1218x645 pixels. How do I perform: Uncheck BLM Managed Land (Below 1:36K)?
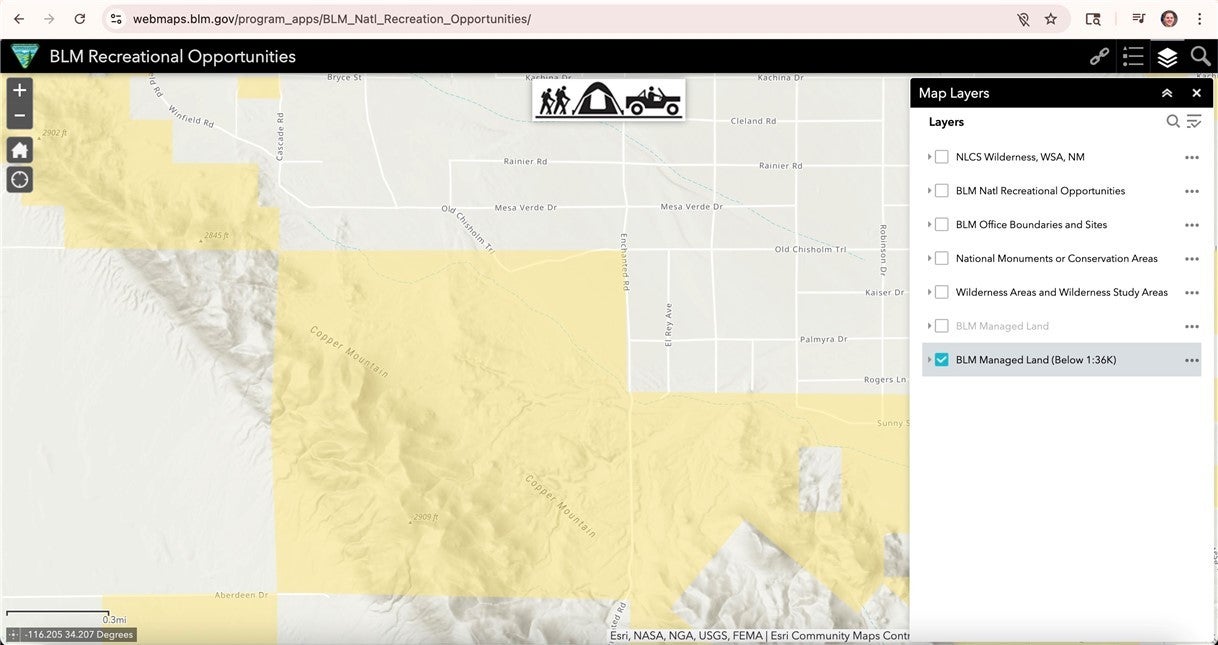tap(941, 360)
